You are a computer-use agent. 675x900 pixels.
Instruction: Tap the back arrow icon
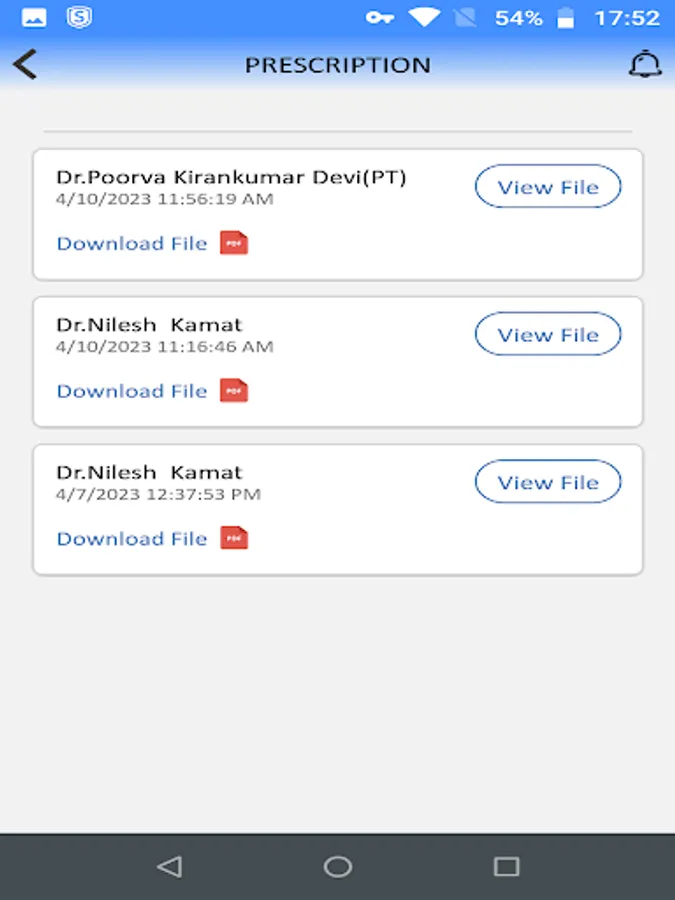pyautogui.click(x=25, y=65)
